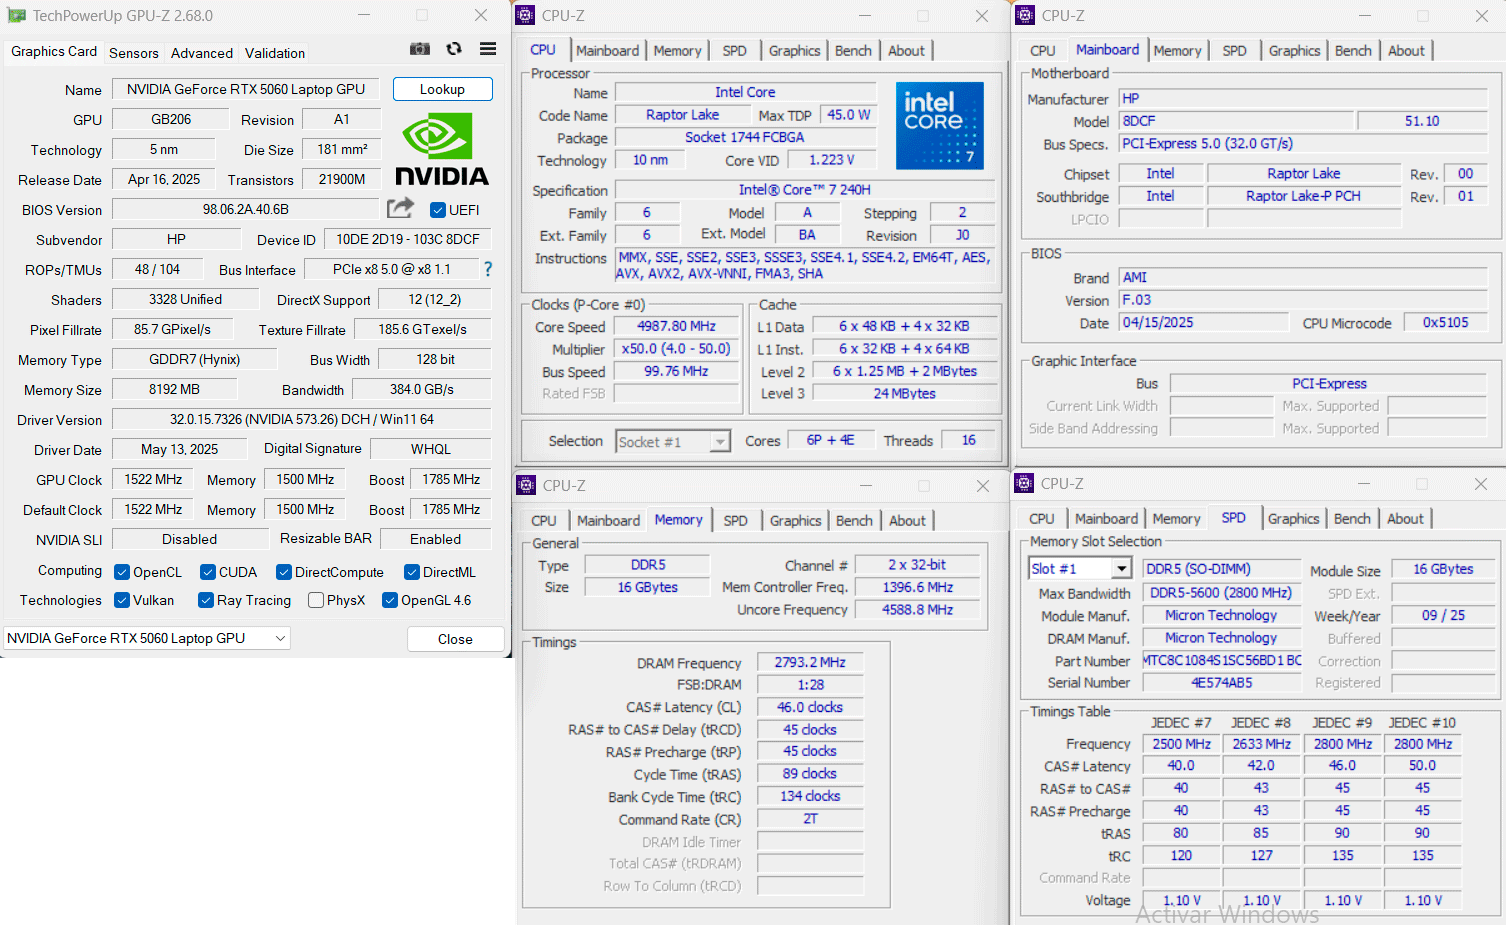Viewport: 1506px width, 925px height.
Task: Toggle the UEFI checkbox
Action: tap(437, 210)
